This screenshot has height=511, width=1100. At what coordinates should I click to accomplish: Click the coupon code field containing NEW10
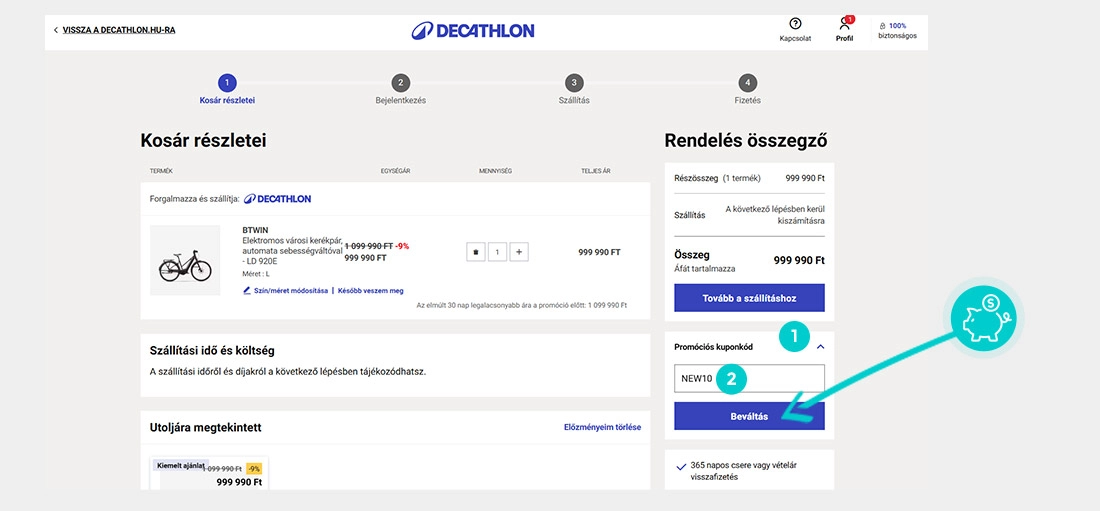coord(749,379)
